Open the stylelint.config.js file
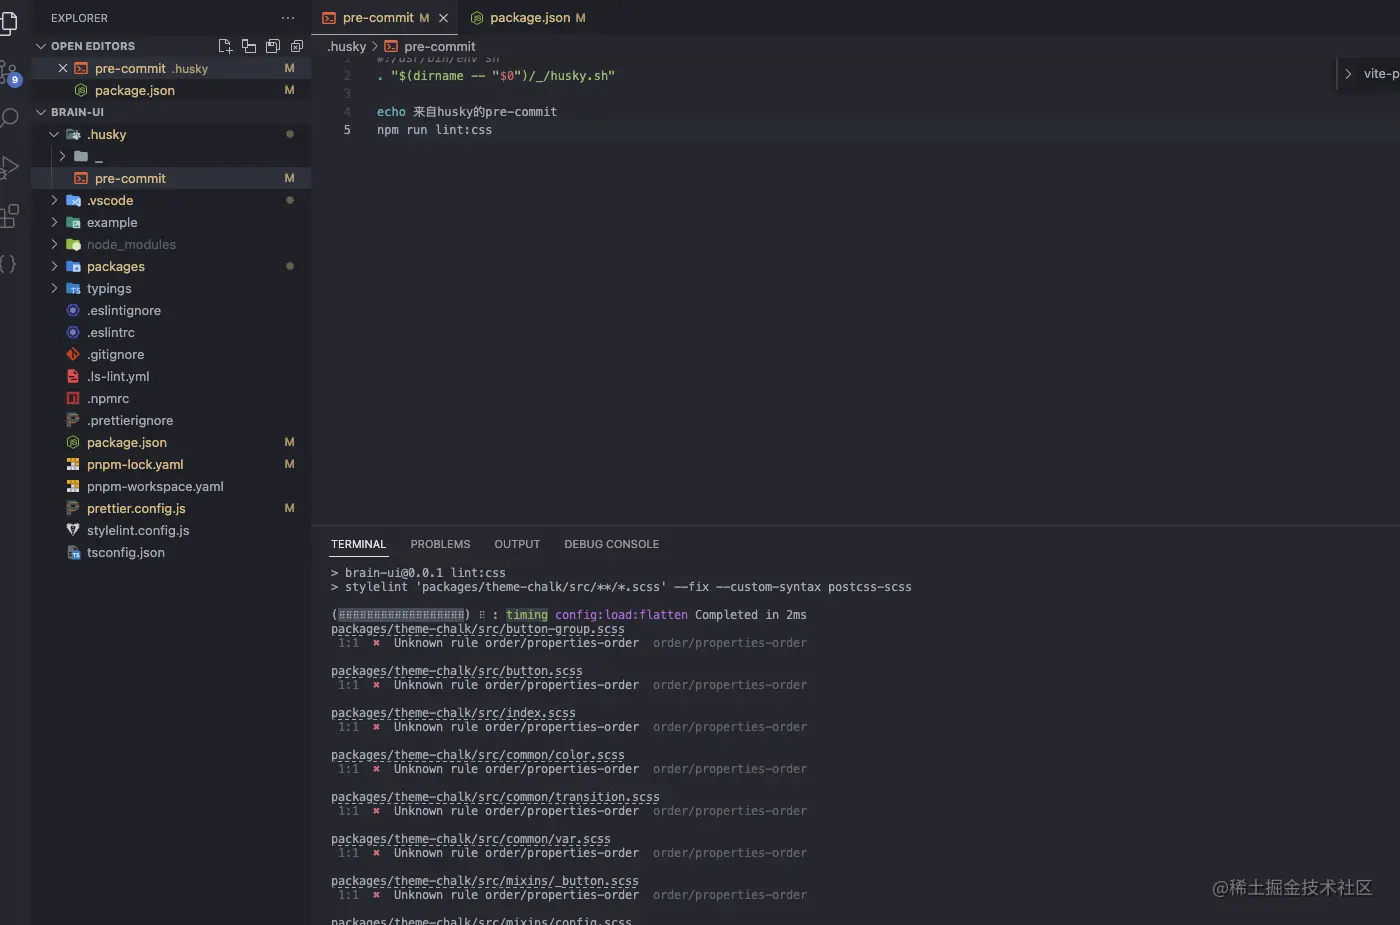Image resolution: width=1400 pixels, height=925 pixels. [171, 530]
